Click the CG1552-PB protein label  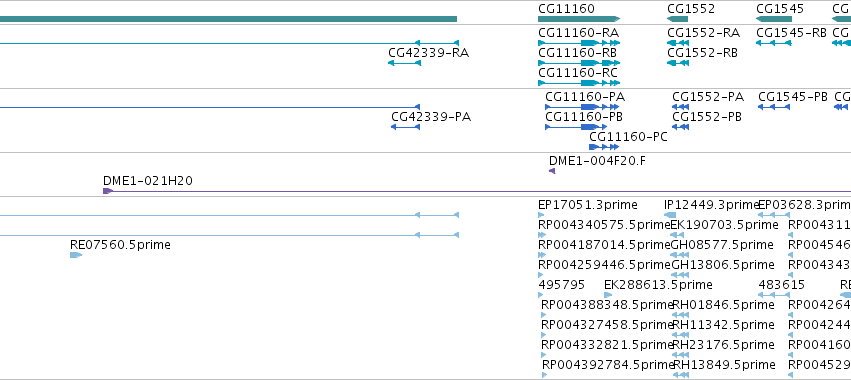[x=707, y=117]
